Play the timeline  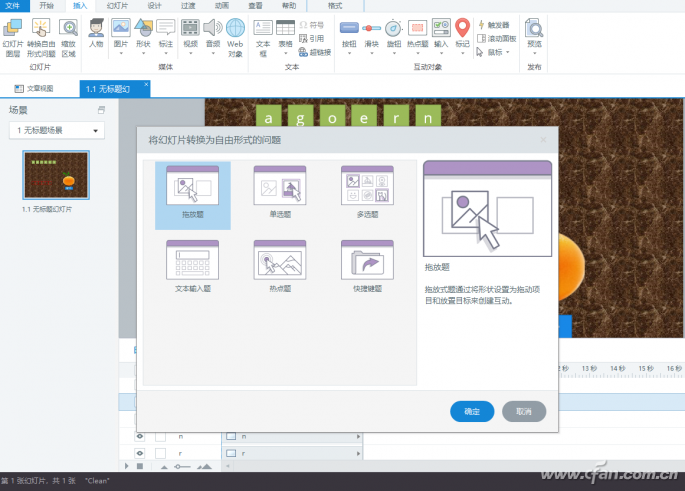(127, 466)
